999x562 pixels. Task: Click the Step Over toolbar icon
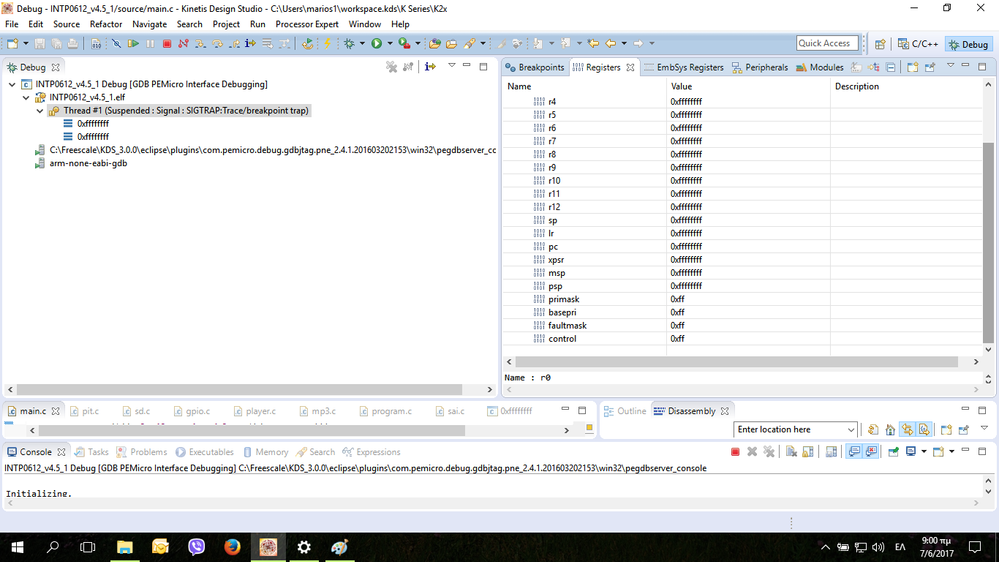coord(217,43)
